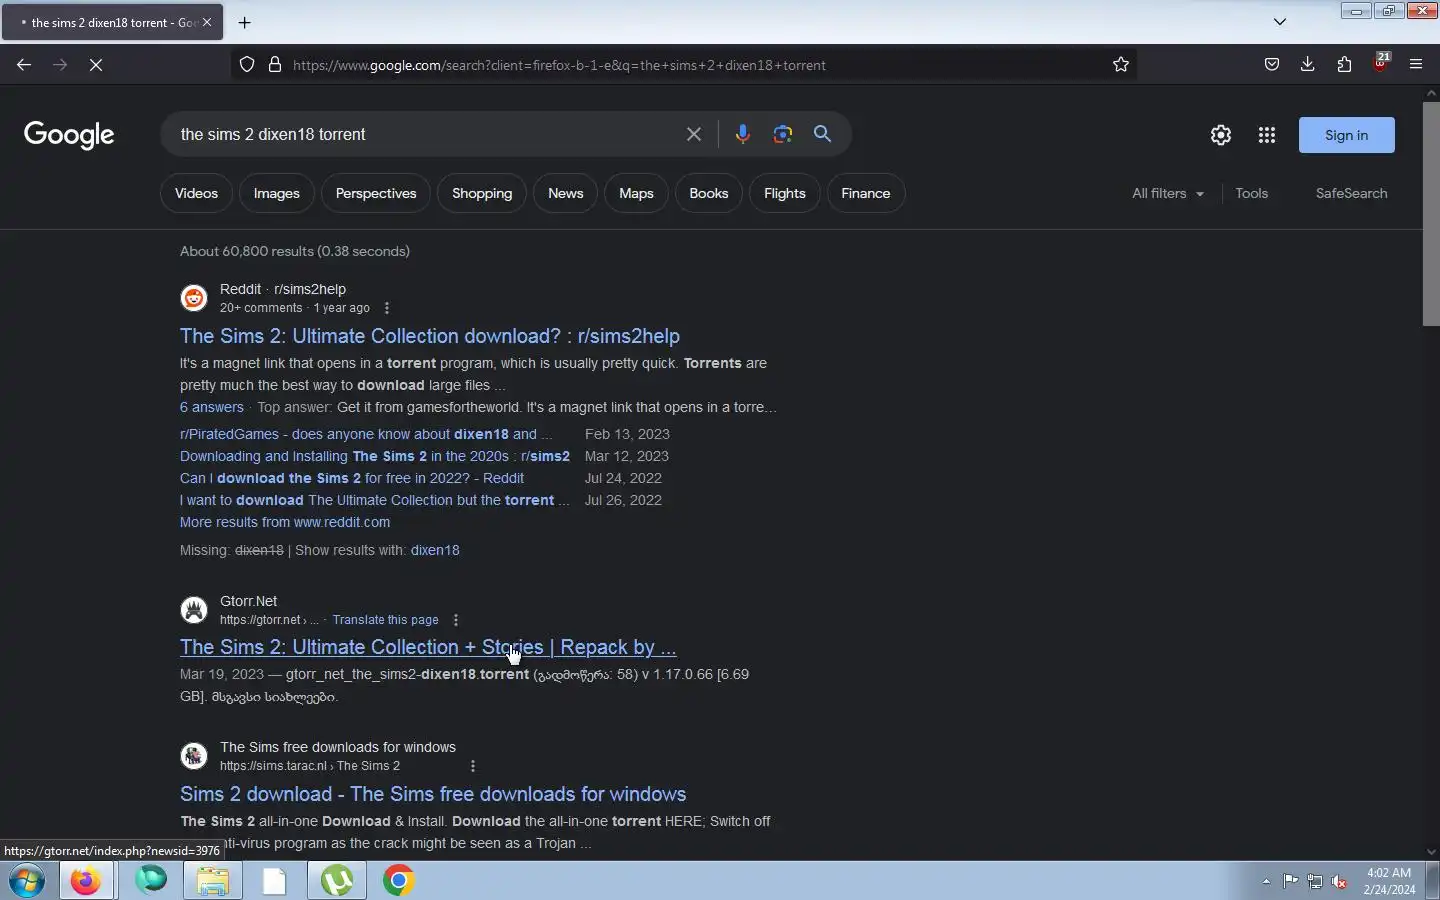1440x900 pixels.
Task: Click More results from www.reddit.com
Action: (285, 522)
